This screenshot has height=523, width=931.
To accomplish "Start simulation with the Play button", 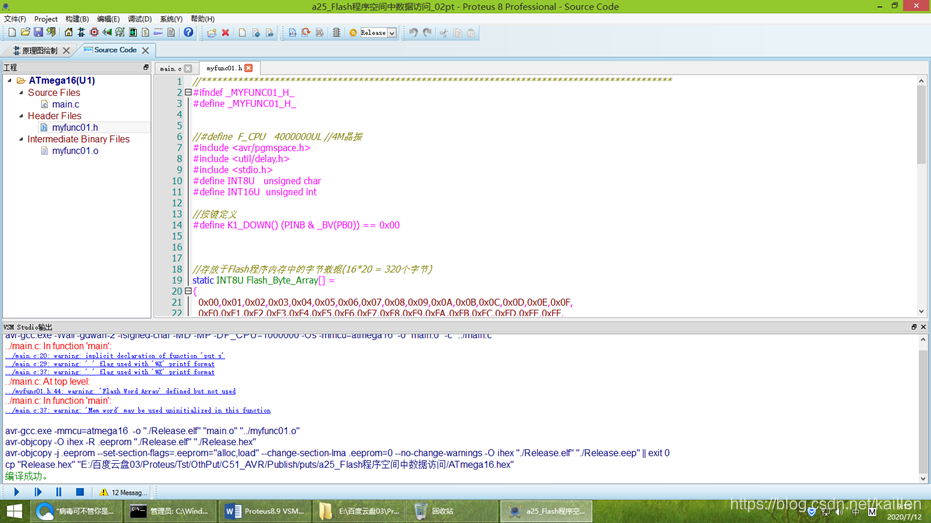I will [x=17, y=492].
